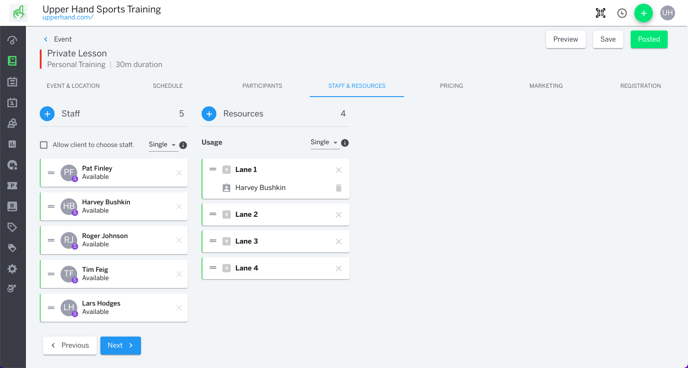Remove Lane 3 resource

point(338,242)
